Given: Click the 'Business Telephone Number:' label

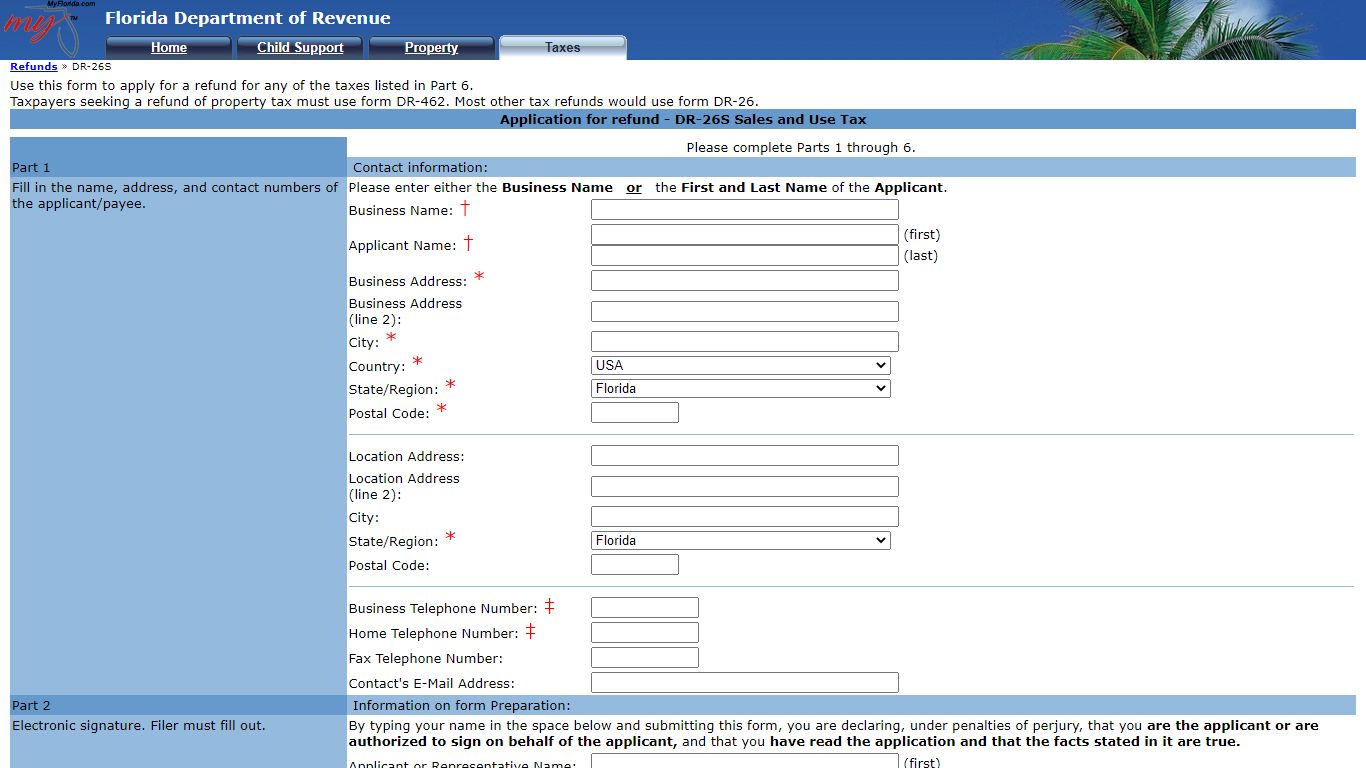Looking at the screenshot, I should pos(443,609).
